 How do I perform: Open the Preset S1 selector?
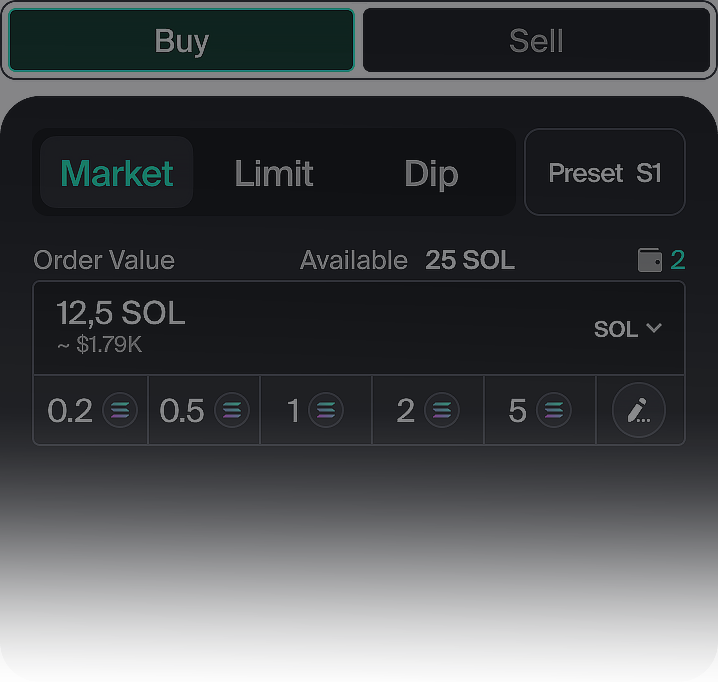[604, 173]
